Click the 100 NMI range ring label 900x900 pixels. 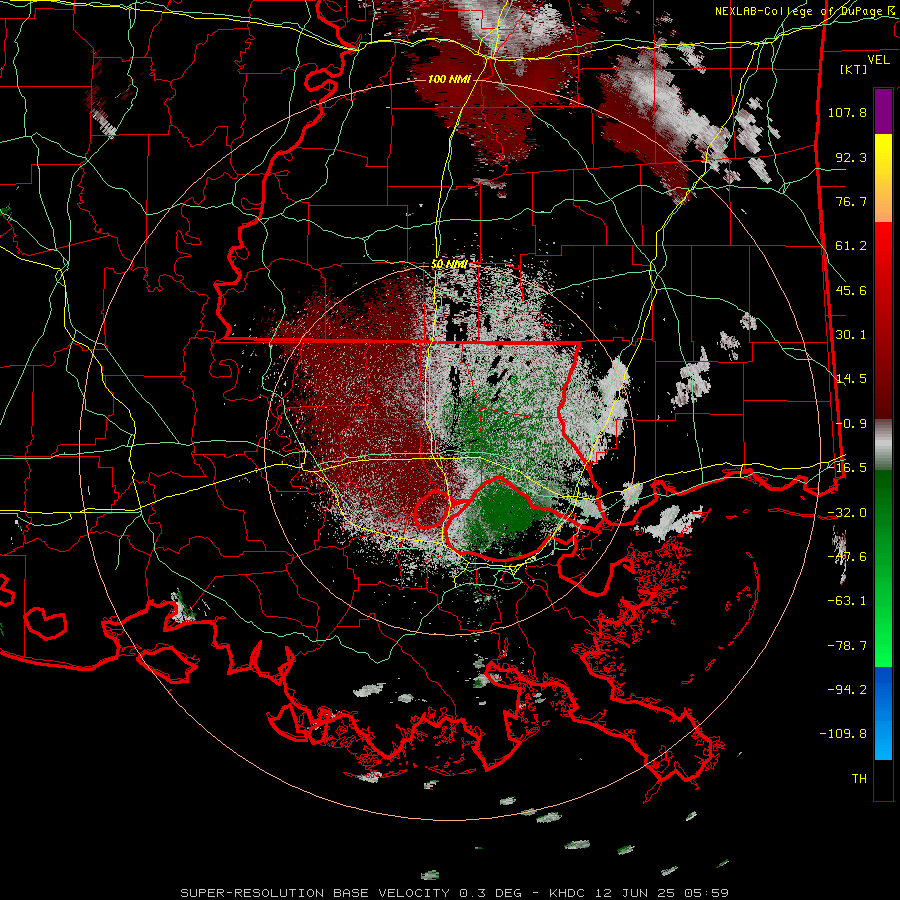[x=449, y=79]
